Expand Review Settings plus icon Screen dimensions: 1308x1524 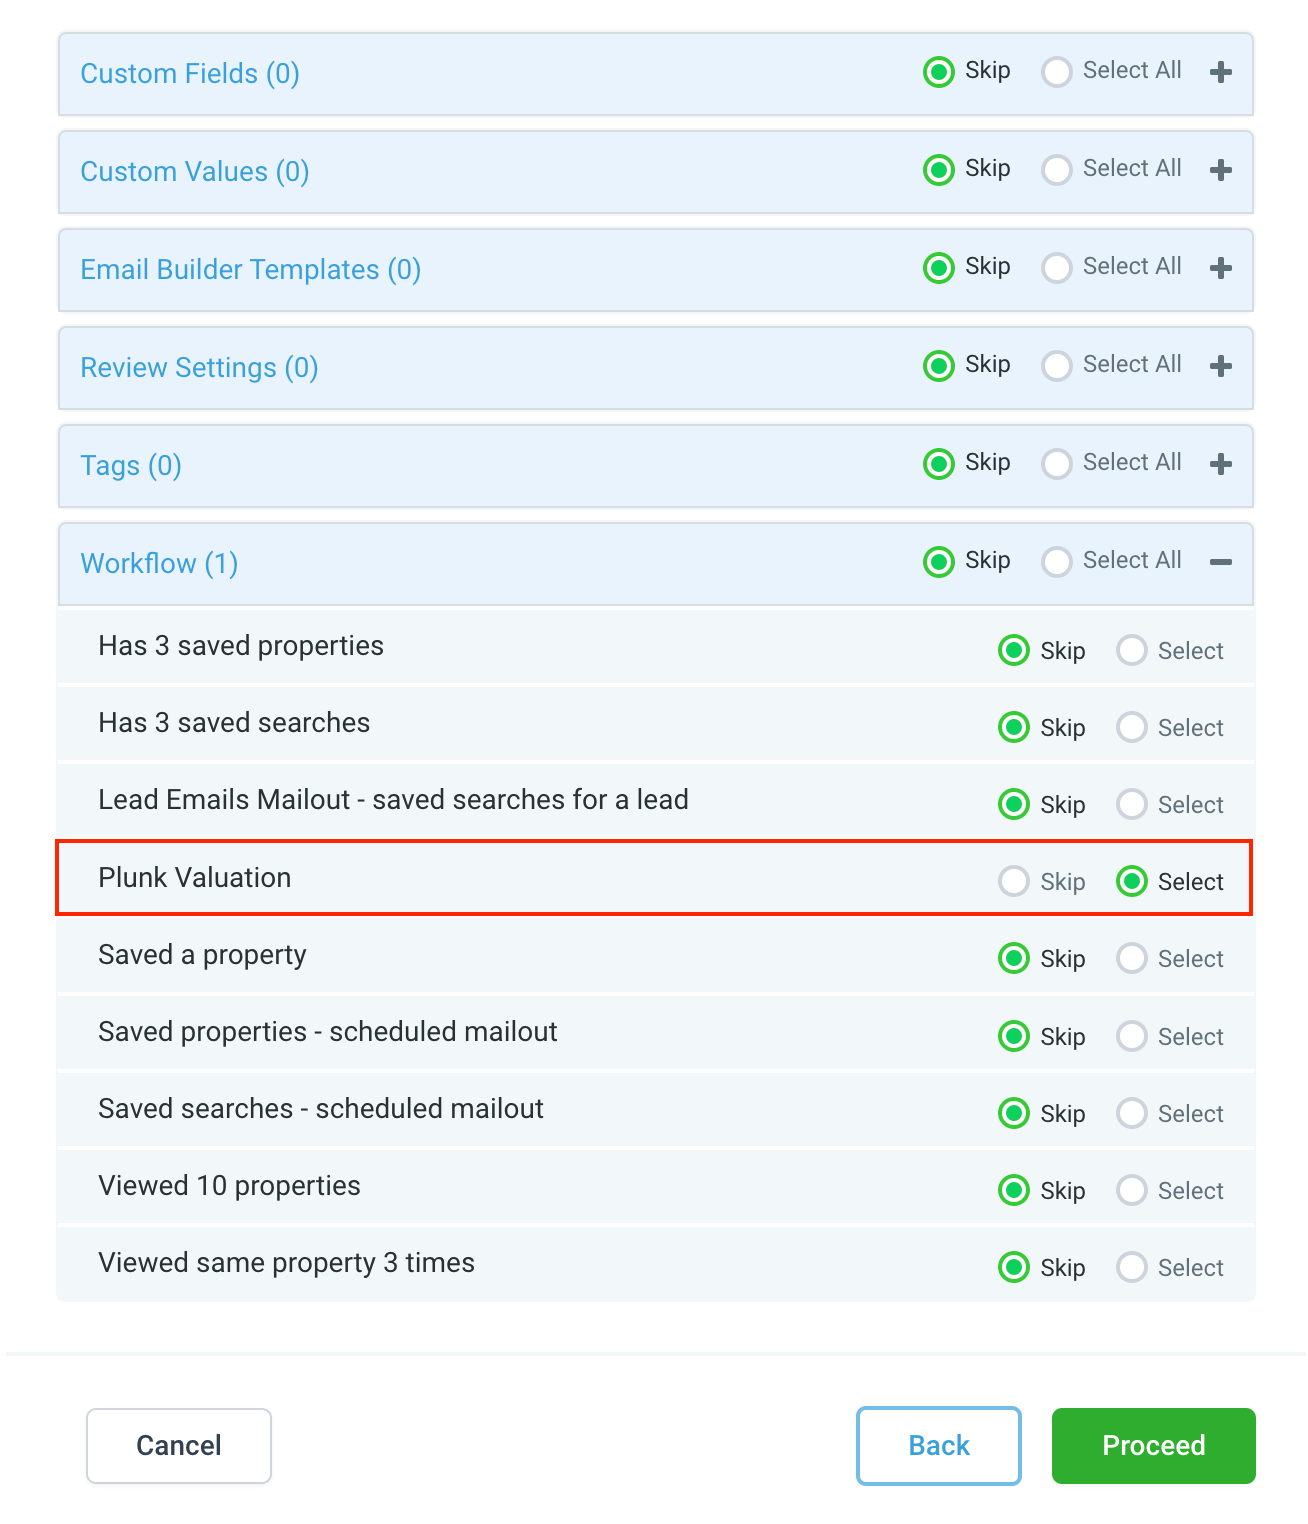(x=1220, y=366)
